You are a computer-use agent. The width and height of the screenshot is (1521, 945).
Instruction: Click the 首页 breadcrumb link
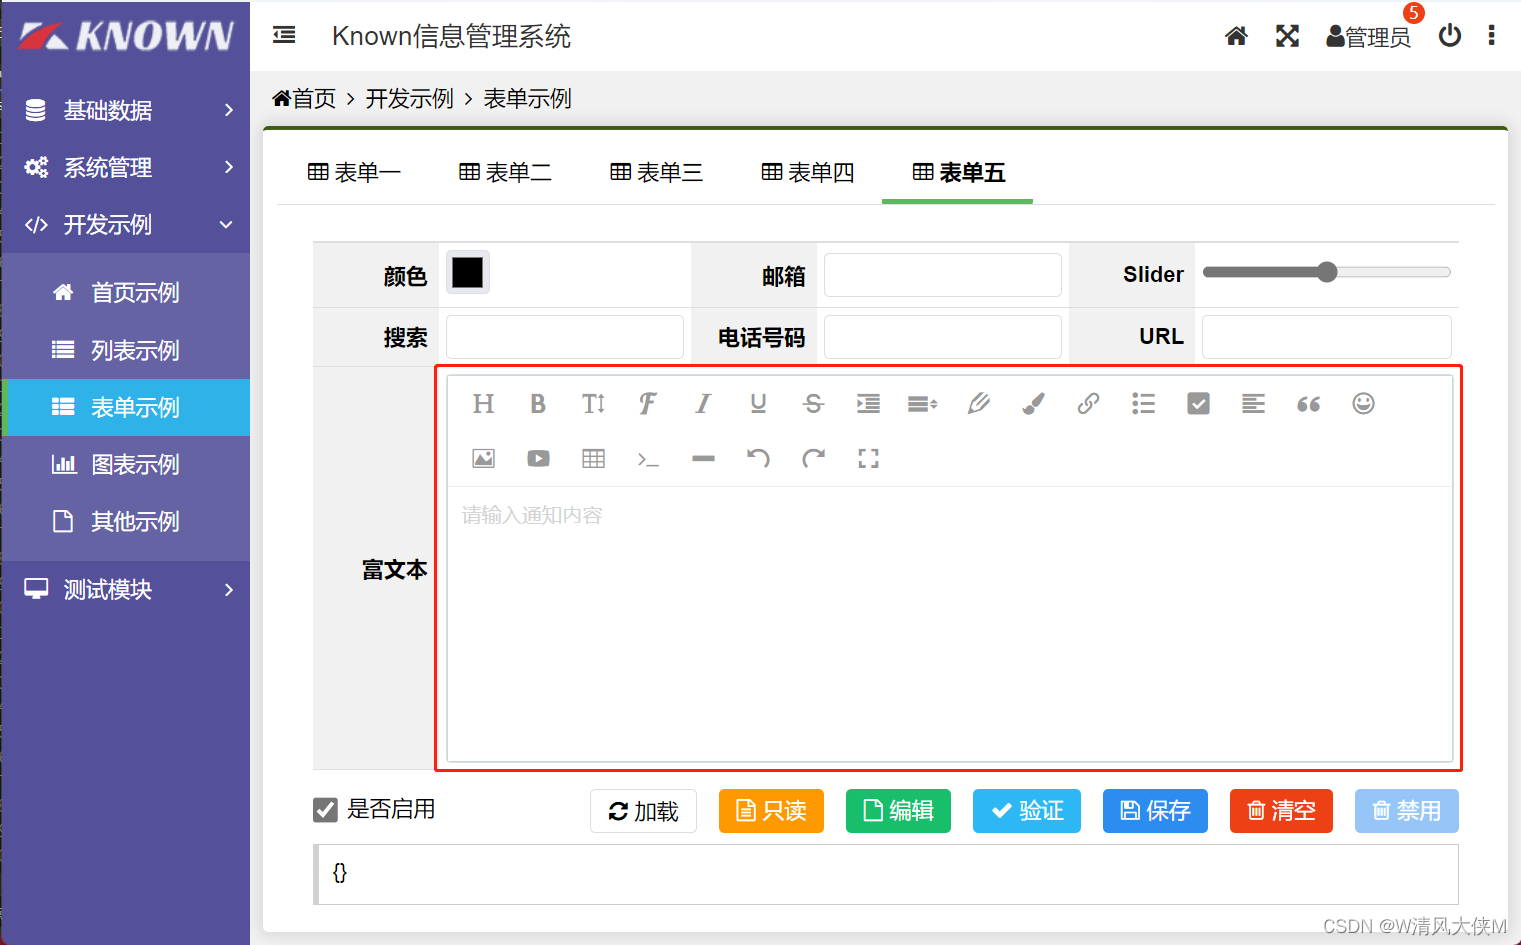pyautogui.click(x=305, y=98)
